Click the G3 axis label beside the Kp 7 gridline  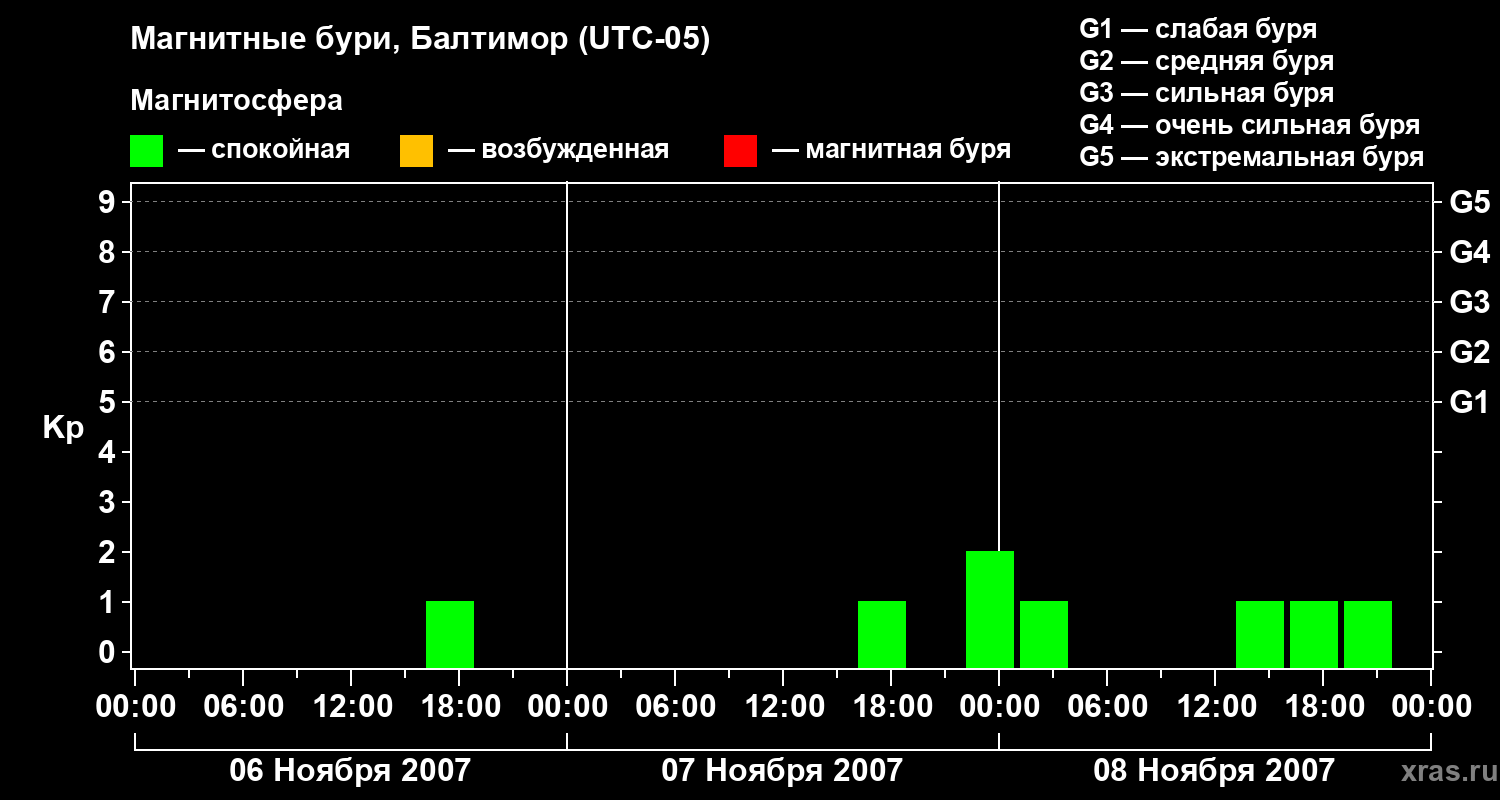(x=1470, y=302)
